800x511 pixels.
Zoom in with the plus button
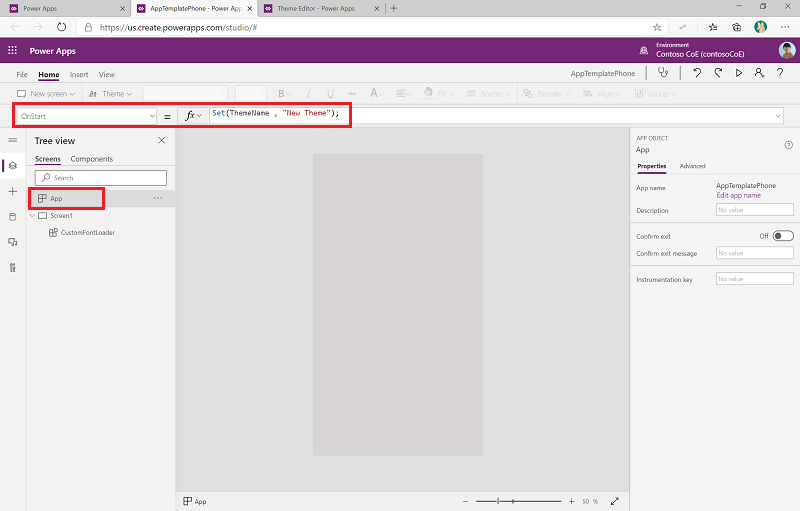(x=571, y=501)
